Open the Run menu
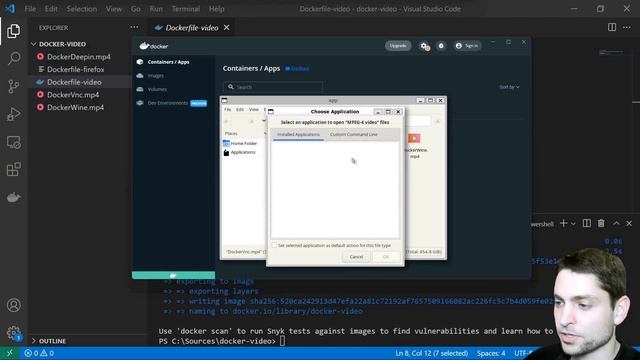The image size is (640, 360). pyautogui.click(x=156, y=9)
